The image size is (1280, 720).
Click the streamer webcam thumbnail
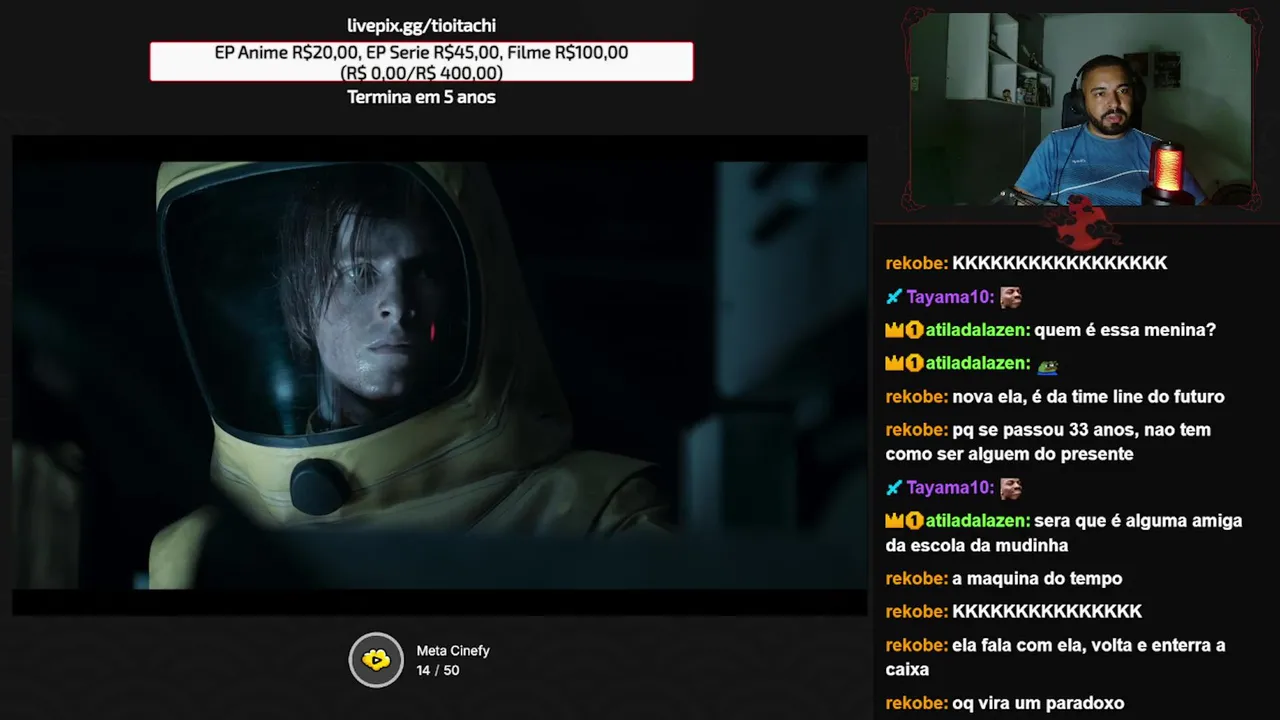[1080, 109]
